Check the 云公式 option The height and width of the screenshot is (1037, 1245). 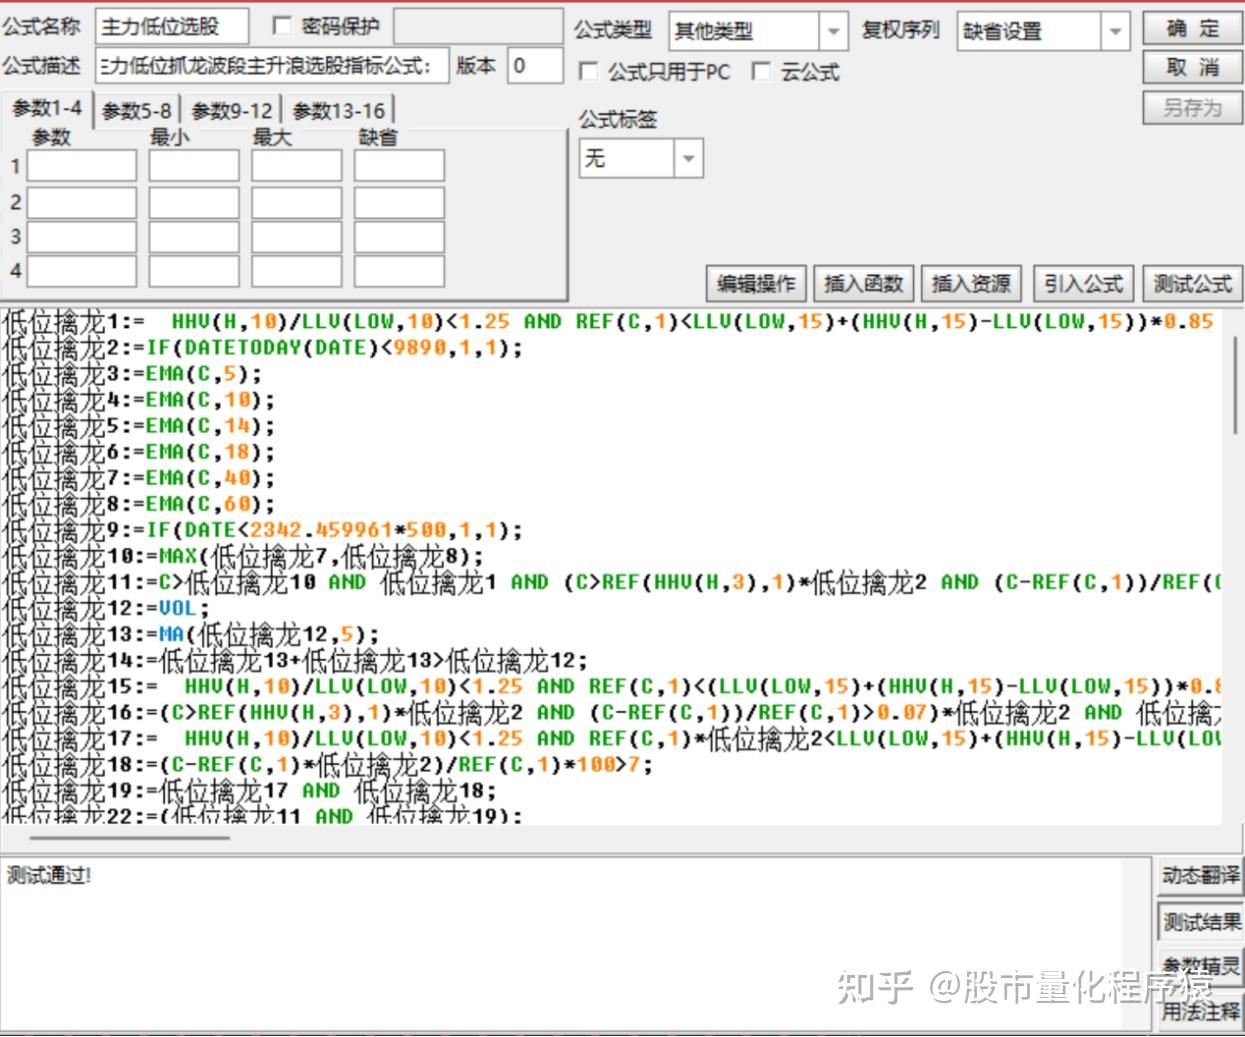point(761,71)
